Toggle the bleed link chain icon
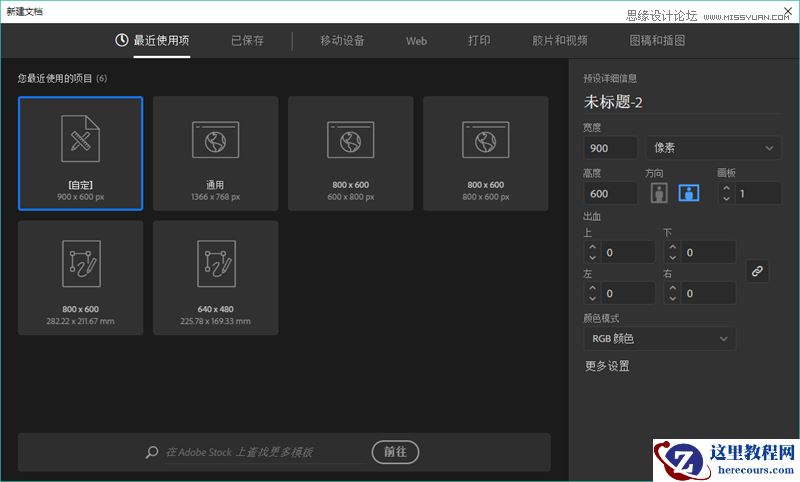The width and height of the screenshot is (800, 482). click(757, 271)
